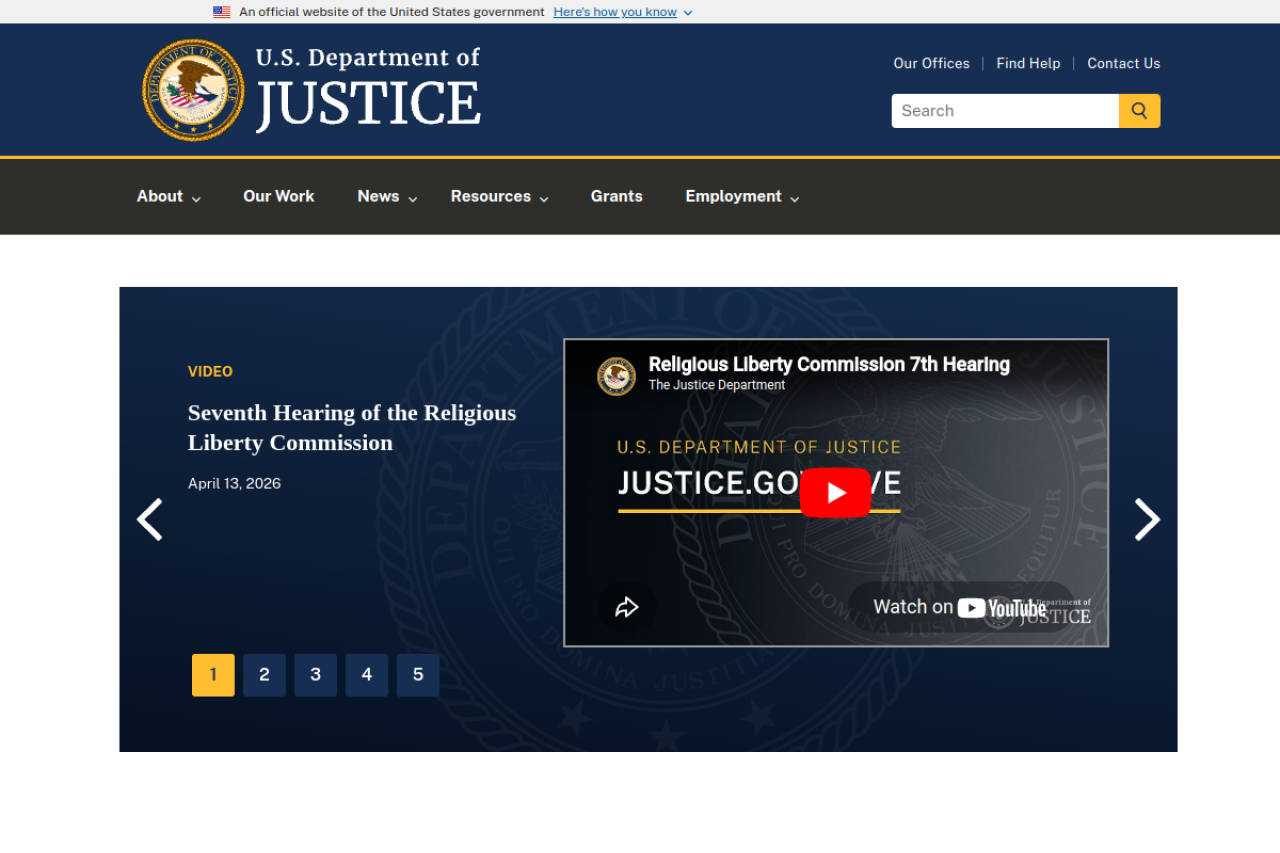The height and width of the screenshot is (853, 1280).
Task: Expand the News dropdown menu
Action: pyautogui.click(x=387, y=197)
